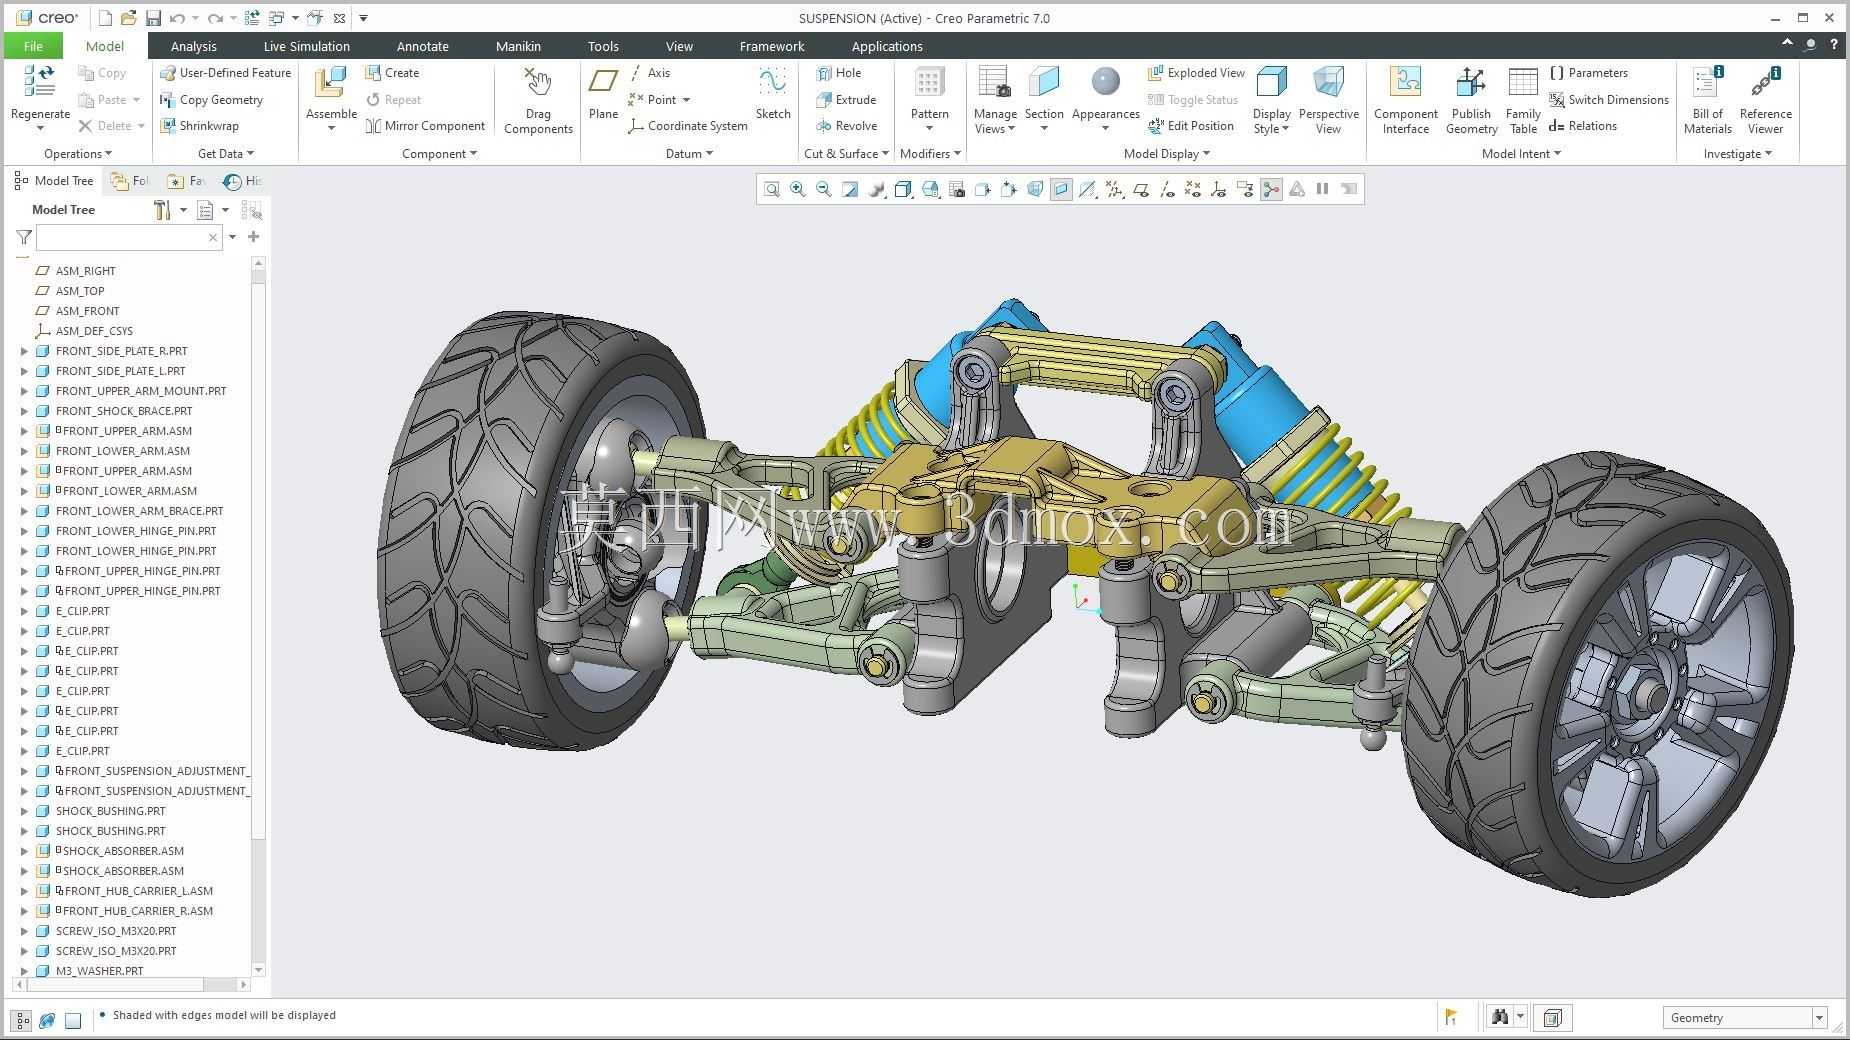
Task: Toggle Switch Dimensions display
Action: point(1608,100)
